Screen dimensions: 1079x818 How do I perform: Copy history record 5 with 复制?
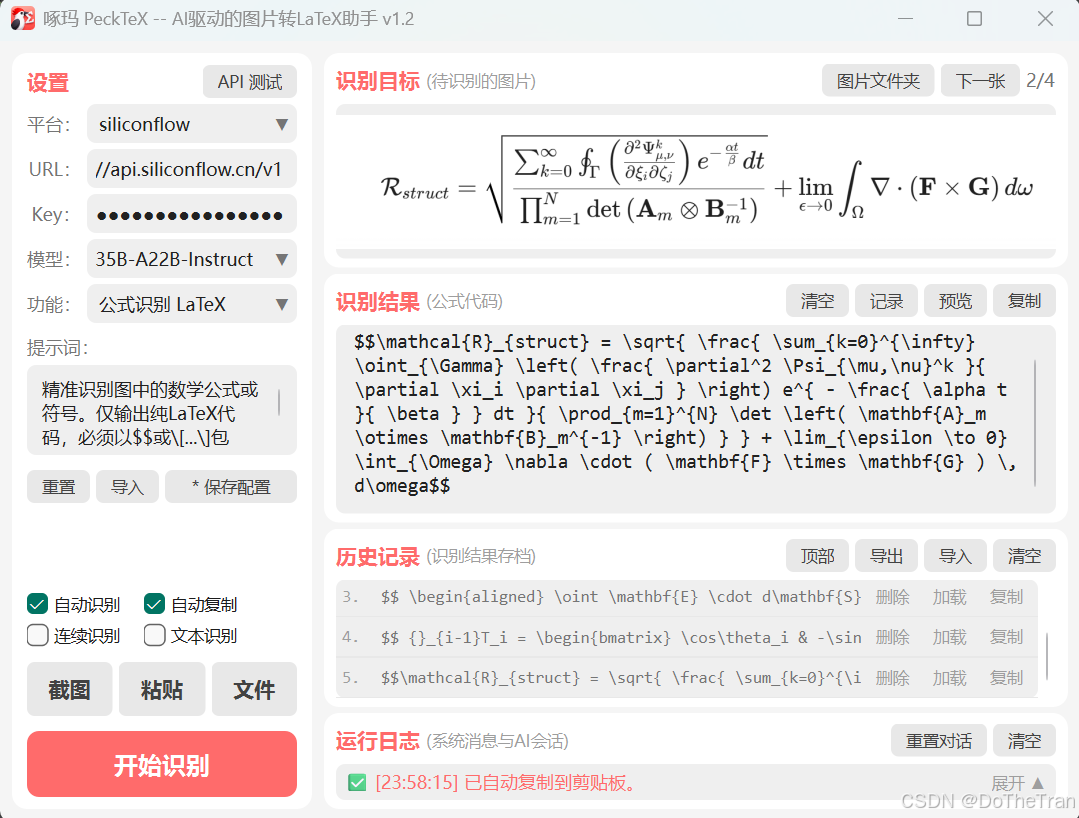pyautogui.click(x=1007, y=678)
